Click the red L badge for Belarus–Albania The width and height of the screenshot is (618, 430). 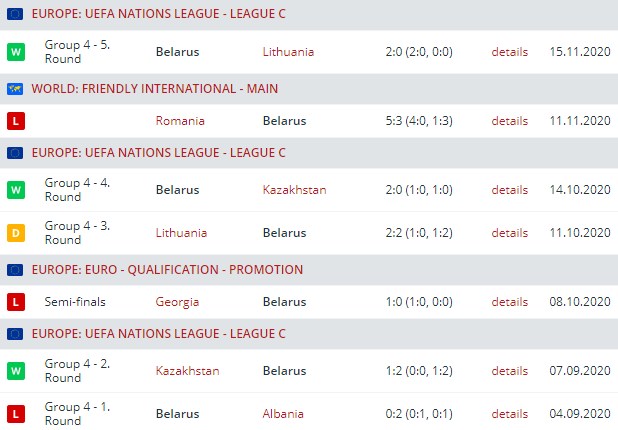tap(16, 414)
